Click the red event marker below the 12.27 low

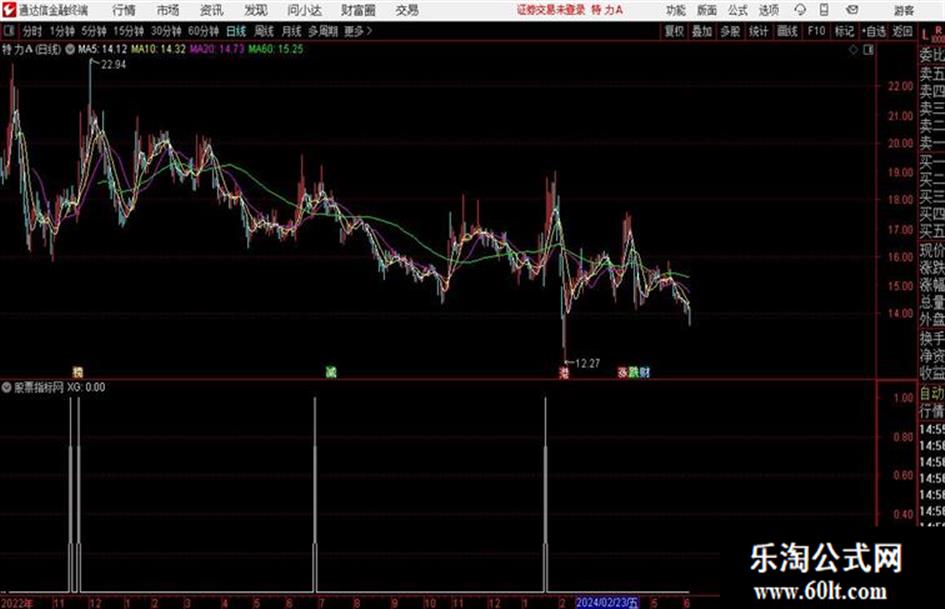[564, 373]
